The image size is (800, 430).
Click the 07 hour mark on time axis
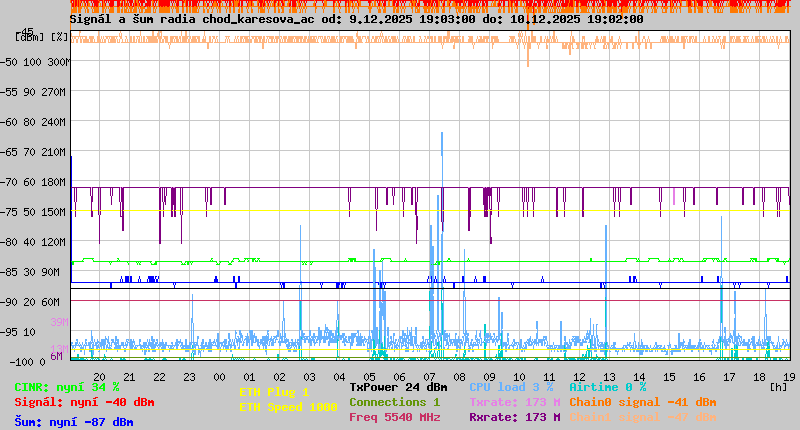429,377
